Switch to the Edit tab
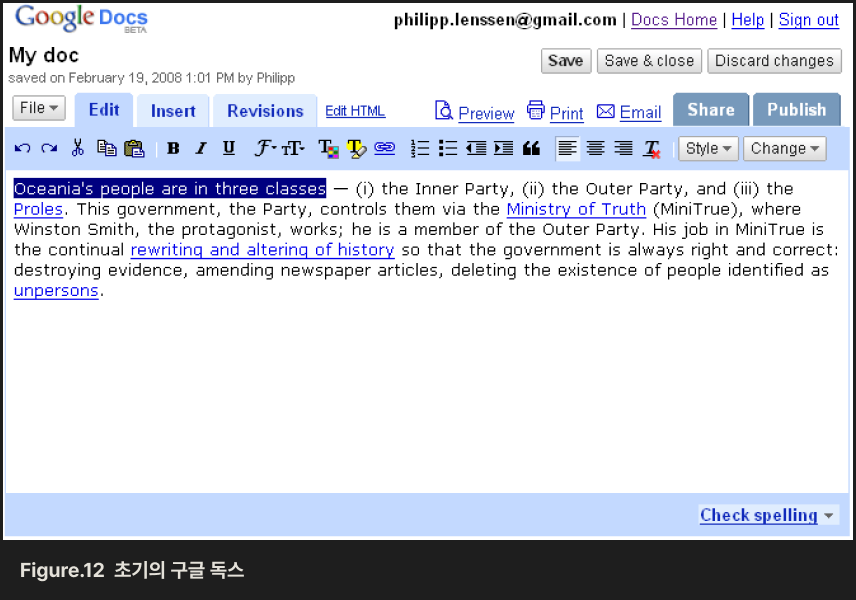This screenshot has width=856, height=600. pos(104,110)
